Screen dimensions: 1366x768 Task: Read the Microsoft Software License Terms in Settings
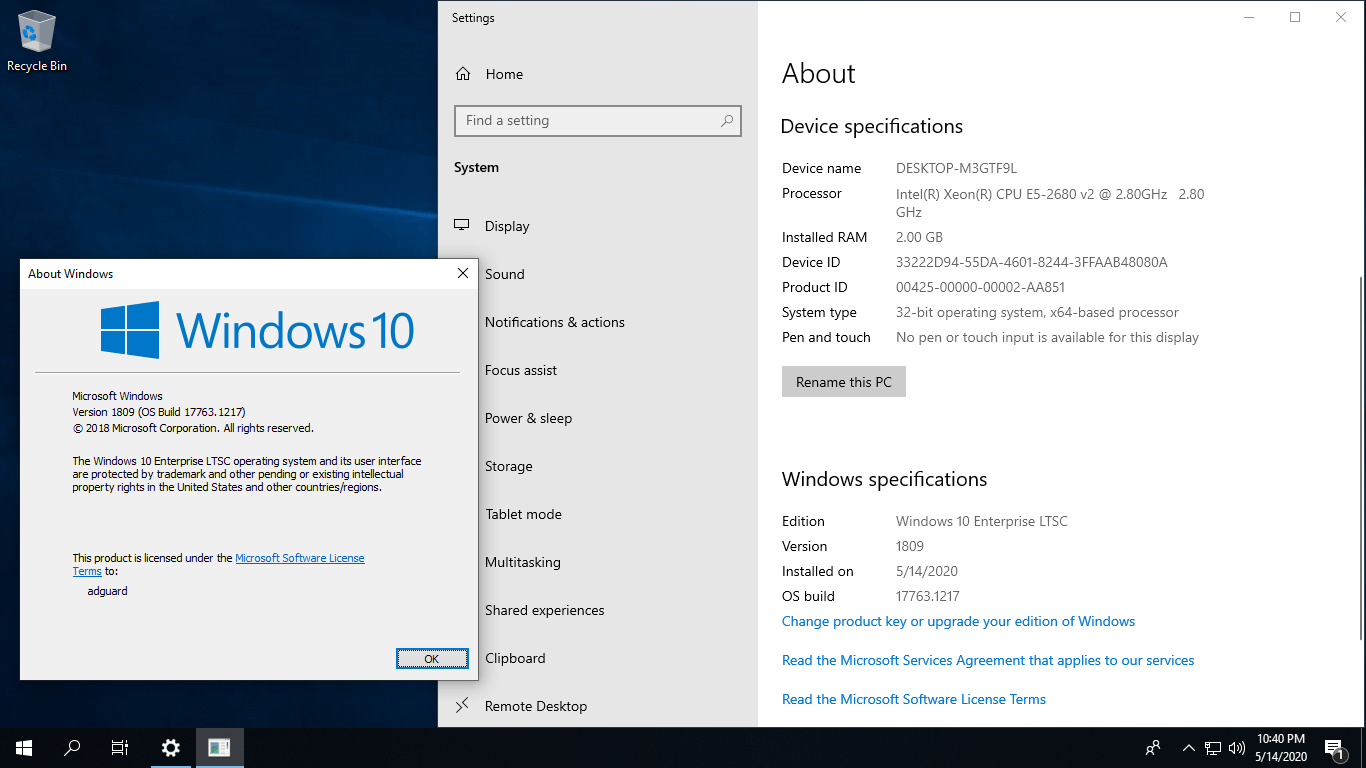coord(914,699)
